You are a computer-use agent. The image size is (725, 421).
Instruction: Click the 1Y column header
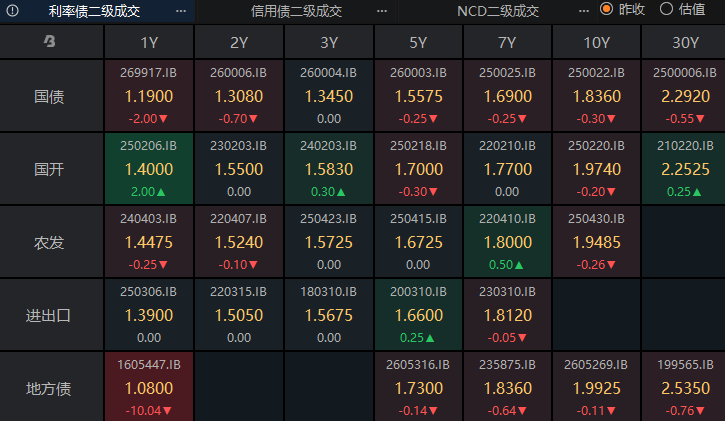[x=149, y=42]
